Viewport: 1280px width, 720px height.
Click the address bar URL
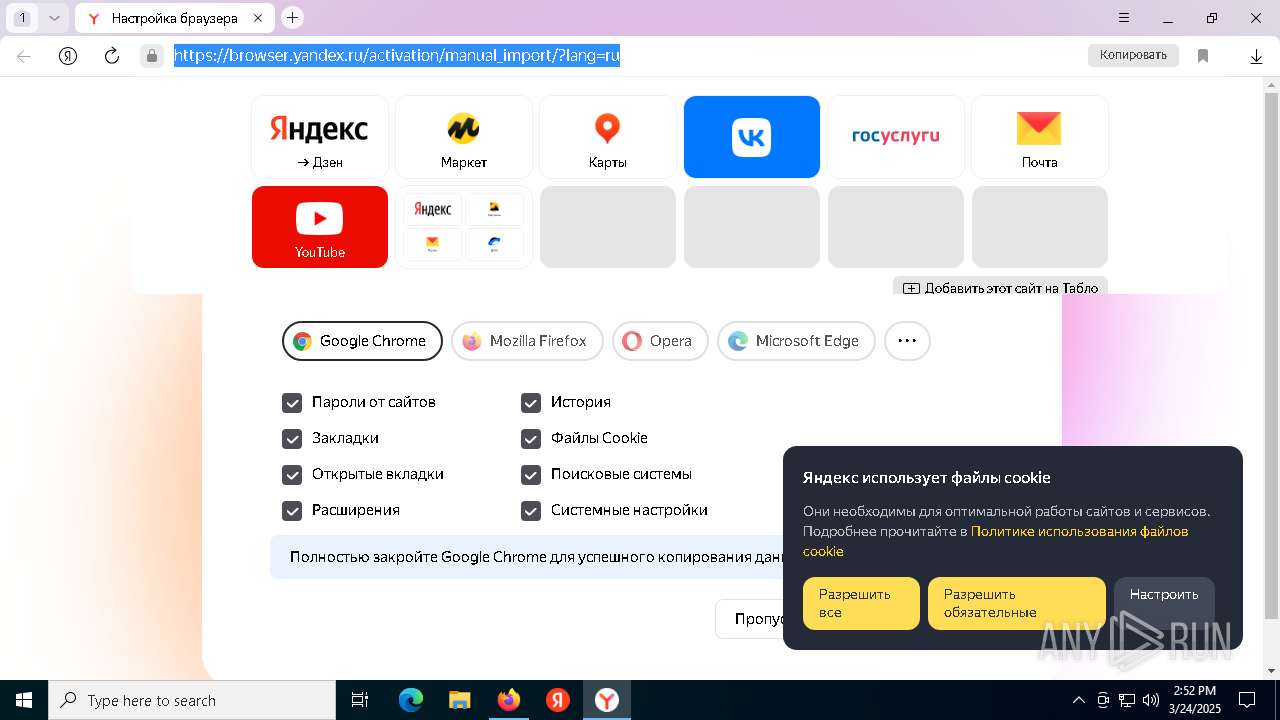tap(397, 56)
